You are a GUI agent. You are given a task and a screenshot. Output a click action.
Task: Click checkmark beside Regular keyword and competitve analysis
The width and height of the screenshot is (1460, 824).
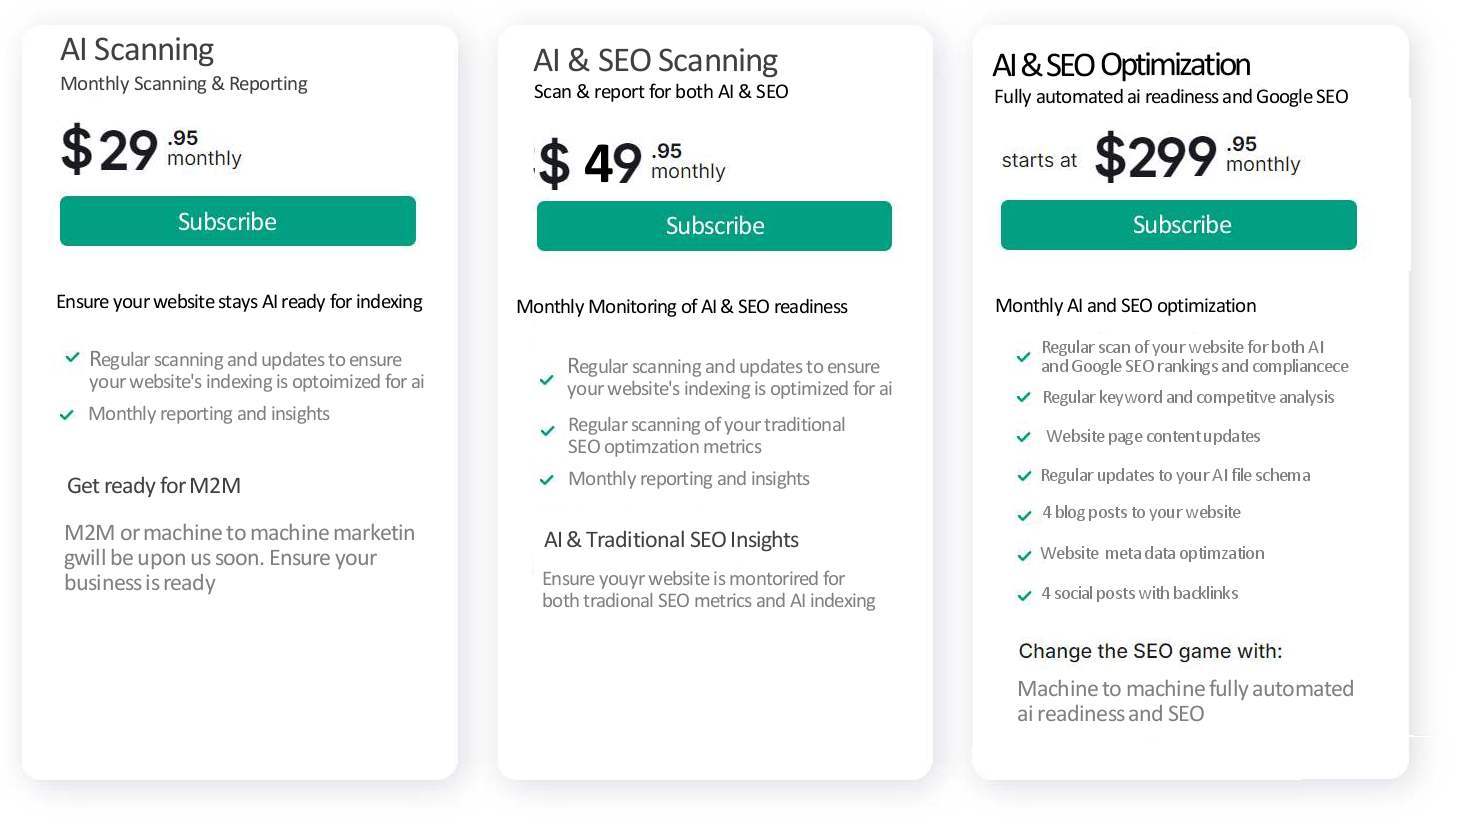click(x=1023, y=398)
